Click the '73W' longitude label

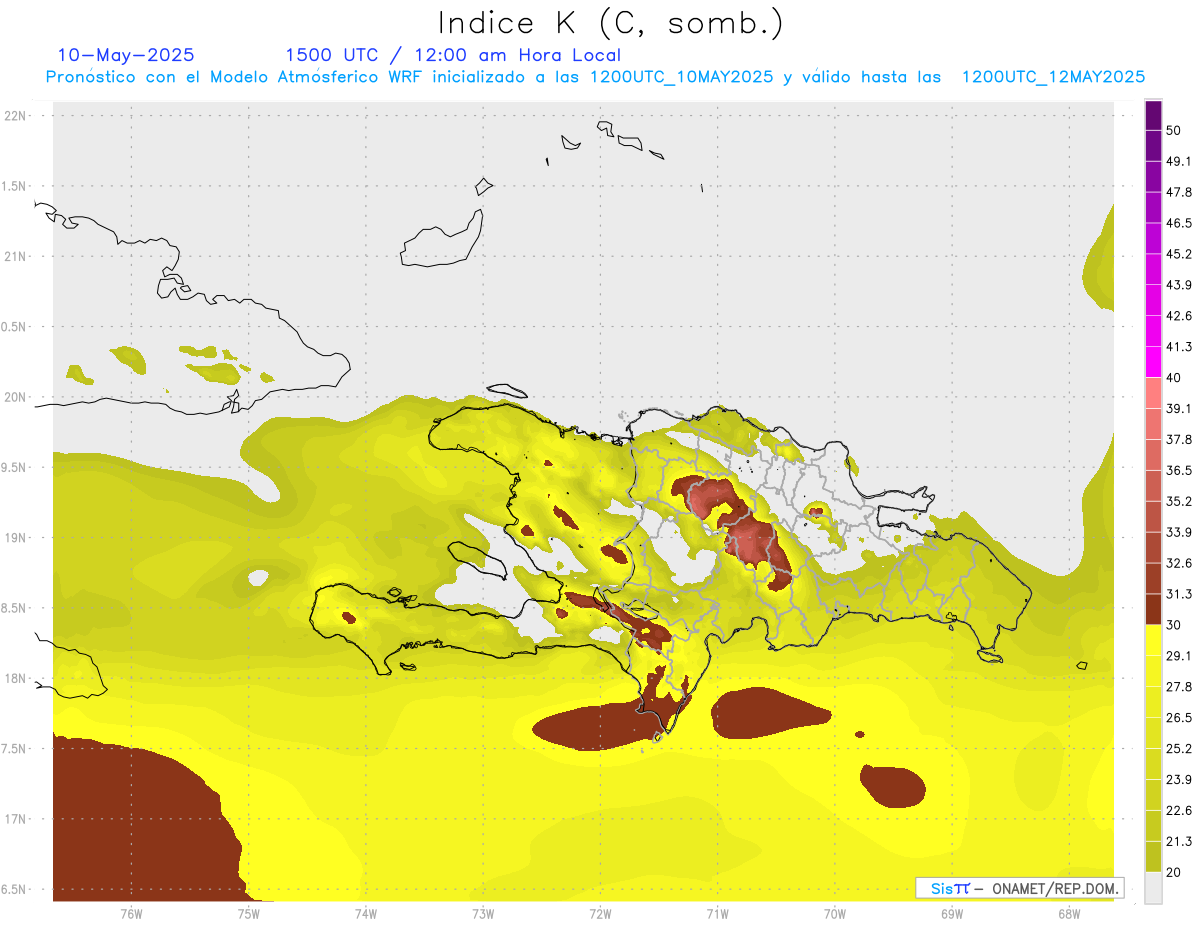tap(483, 913)
